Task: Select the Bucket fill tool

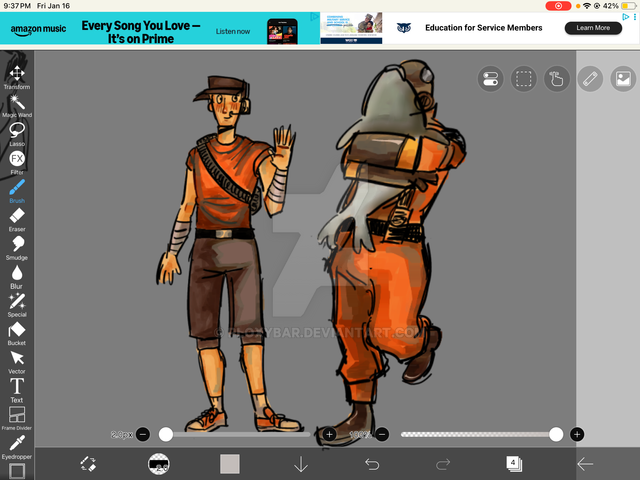Action: pos(17,331)
